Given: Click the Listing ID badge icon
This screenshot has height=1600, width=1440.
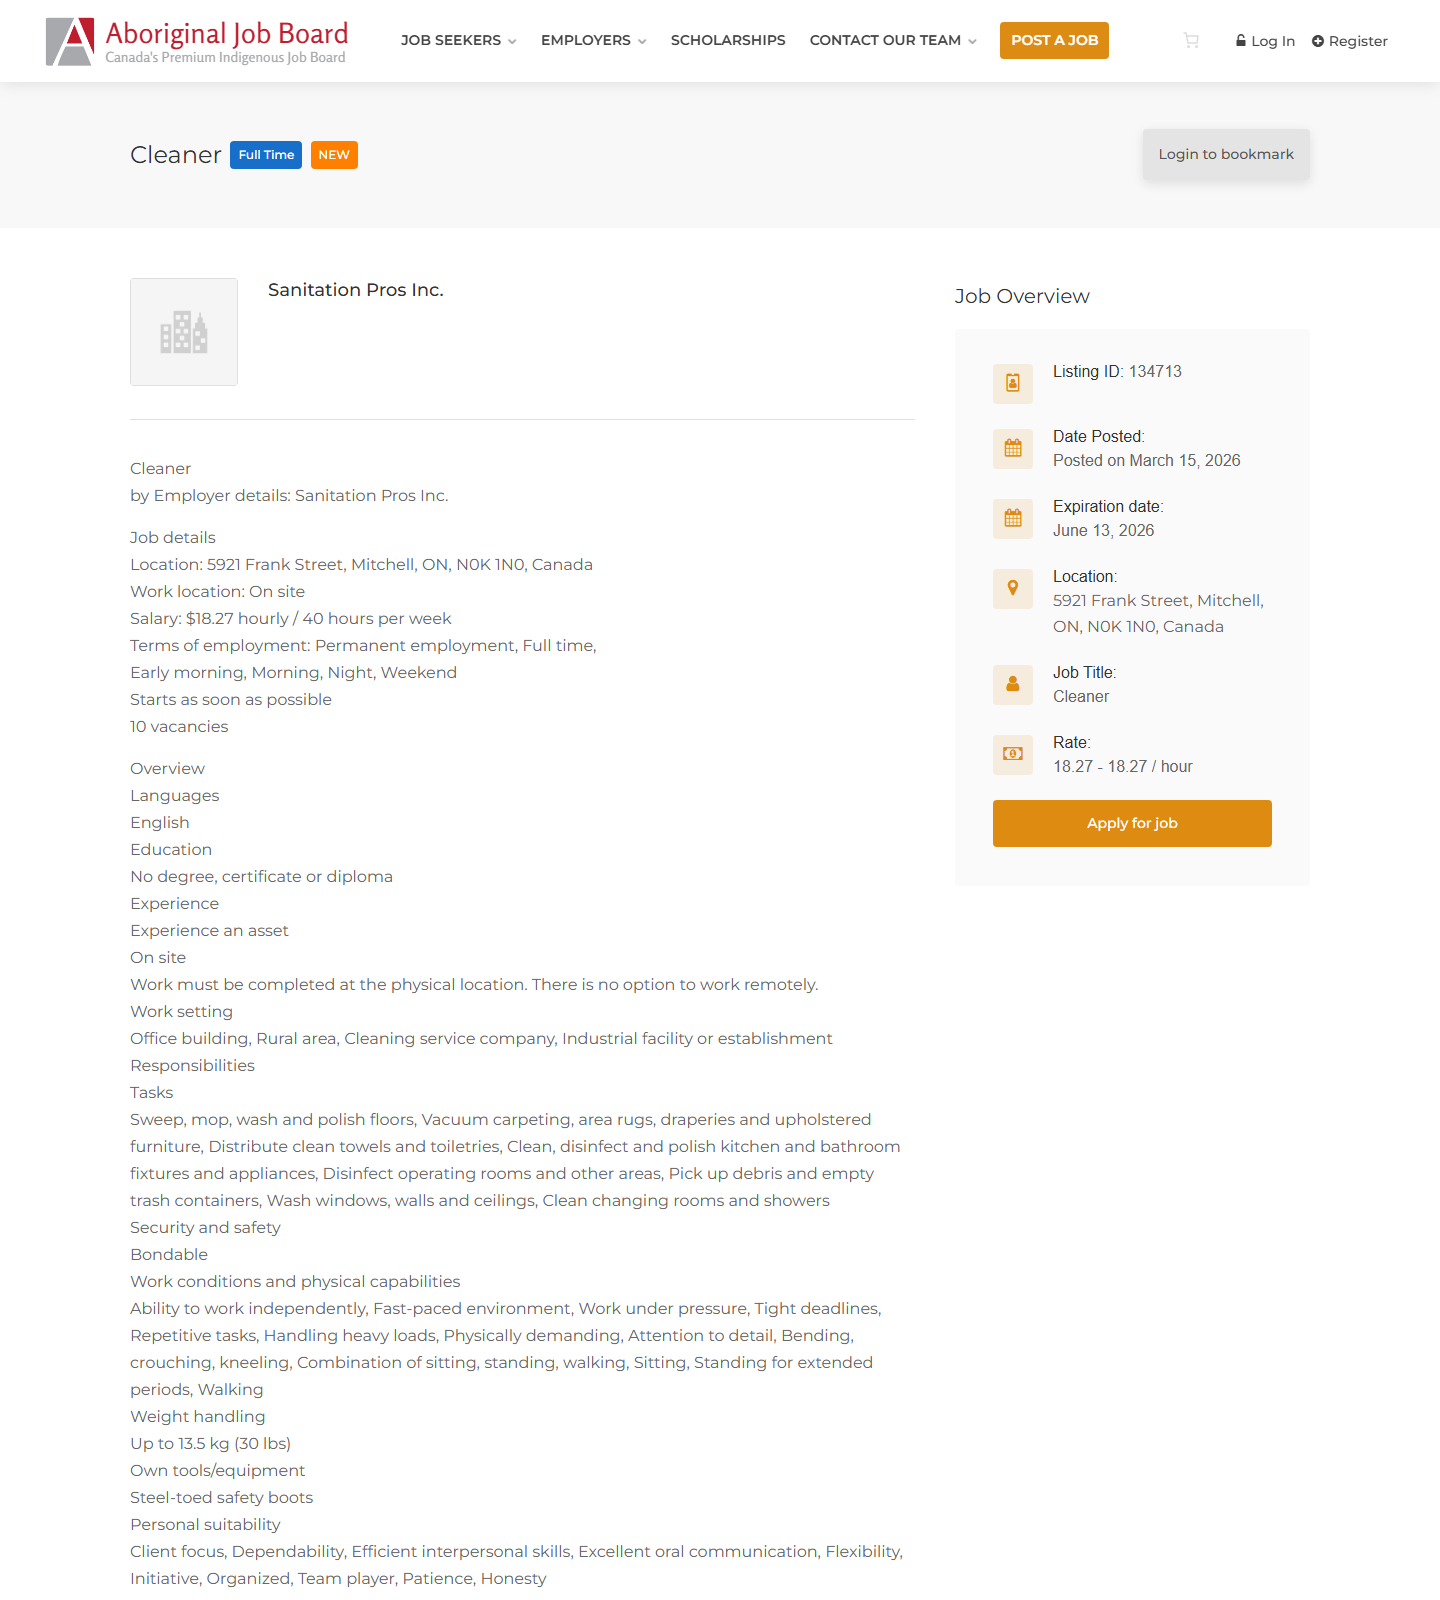Looking at the screenshot, I should pos(1012,383).
